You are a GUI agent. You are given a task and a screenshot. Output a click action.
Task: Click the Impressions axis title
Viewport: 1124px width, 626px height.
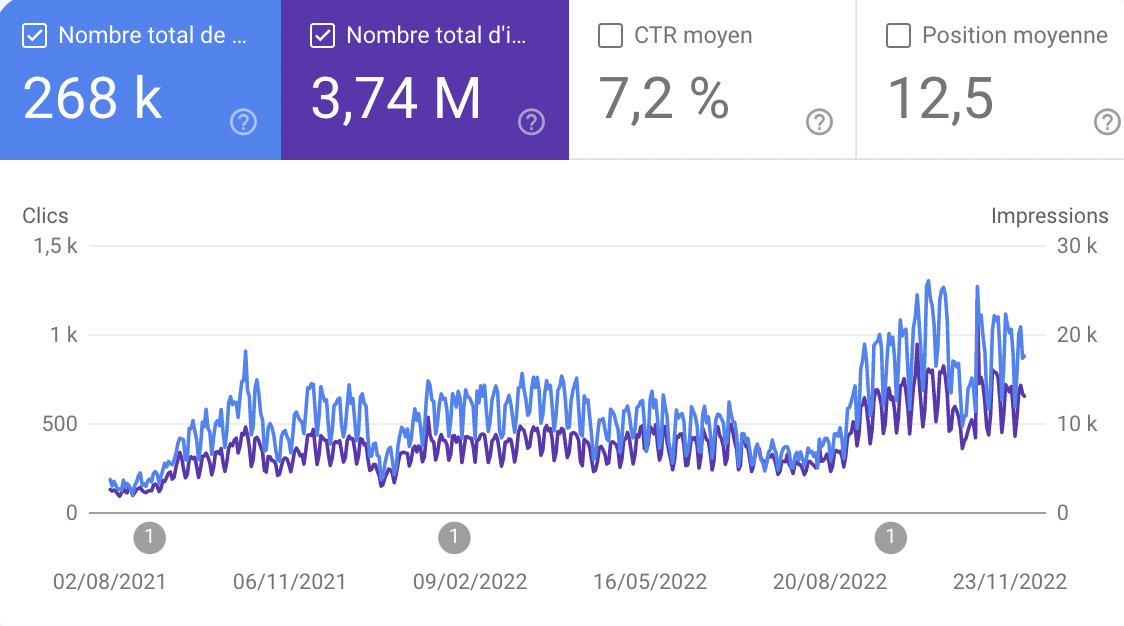tap(1049, 216)
